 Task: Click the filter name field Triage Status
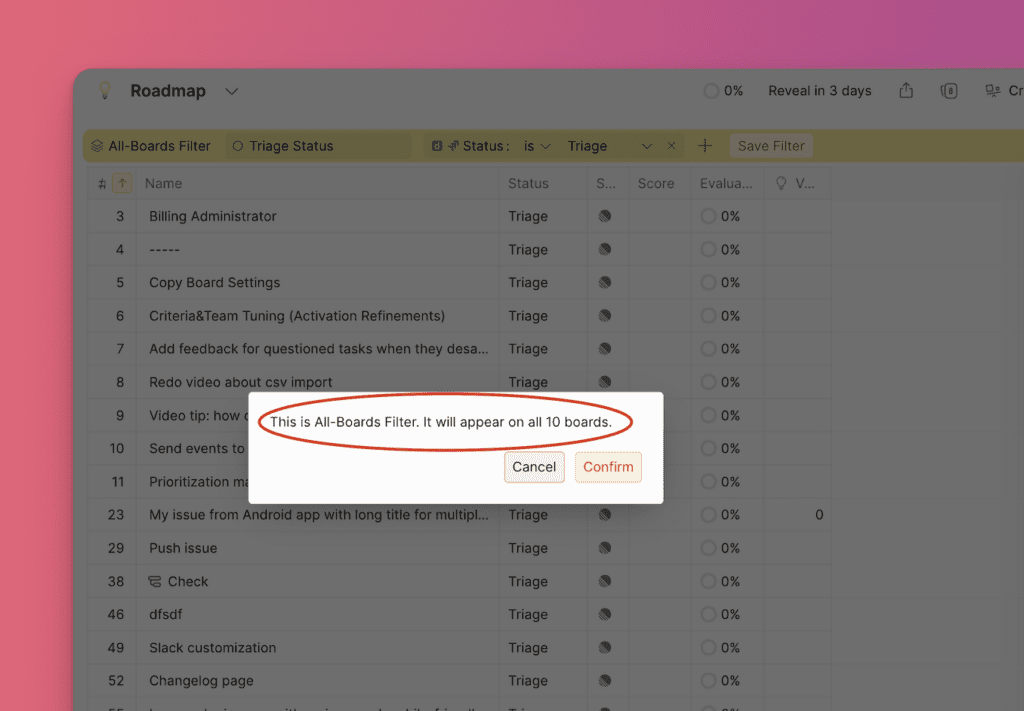pos(318,146)
